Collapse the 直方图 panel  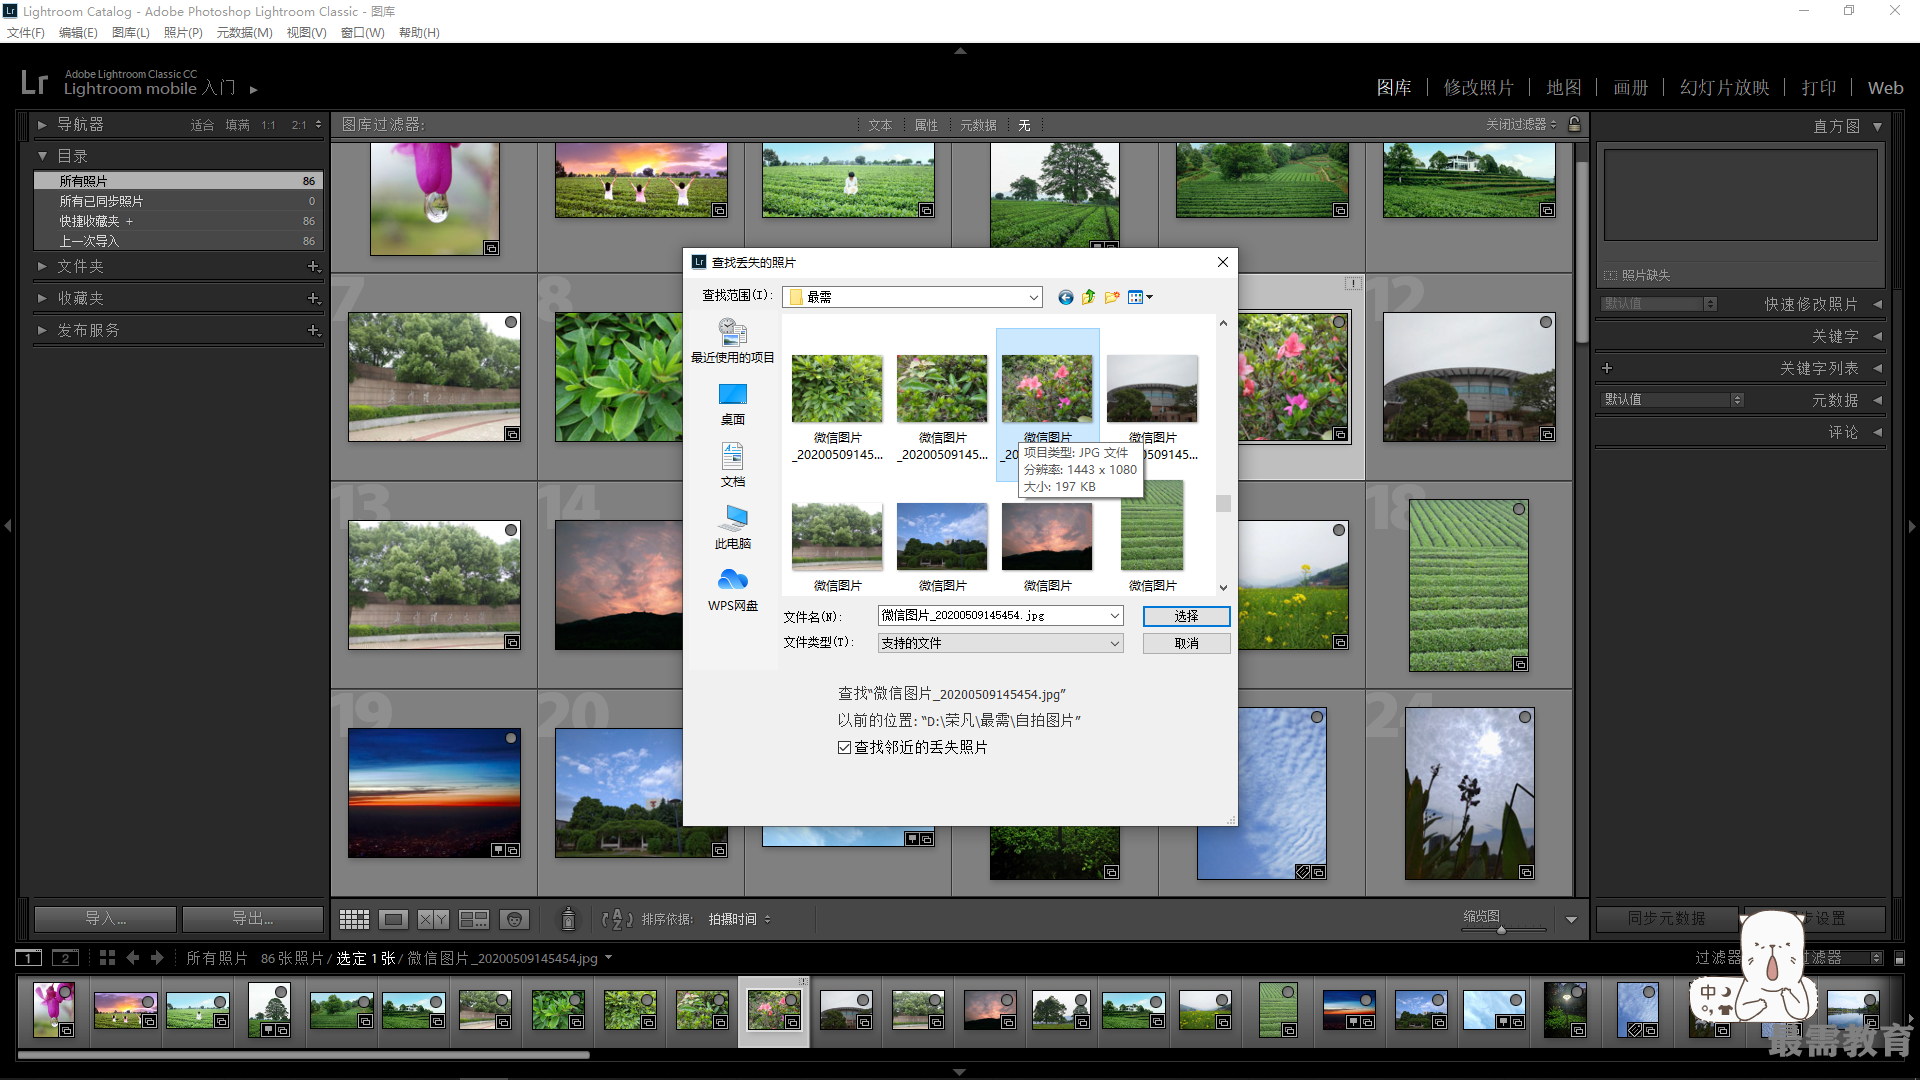[x=1877, y=127]
